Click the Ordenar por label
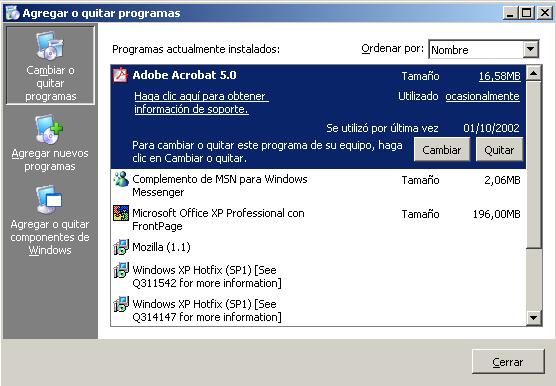556x386 pixels. point(393,48)
